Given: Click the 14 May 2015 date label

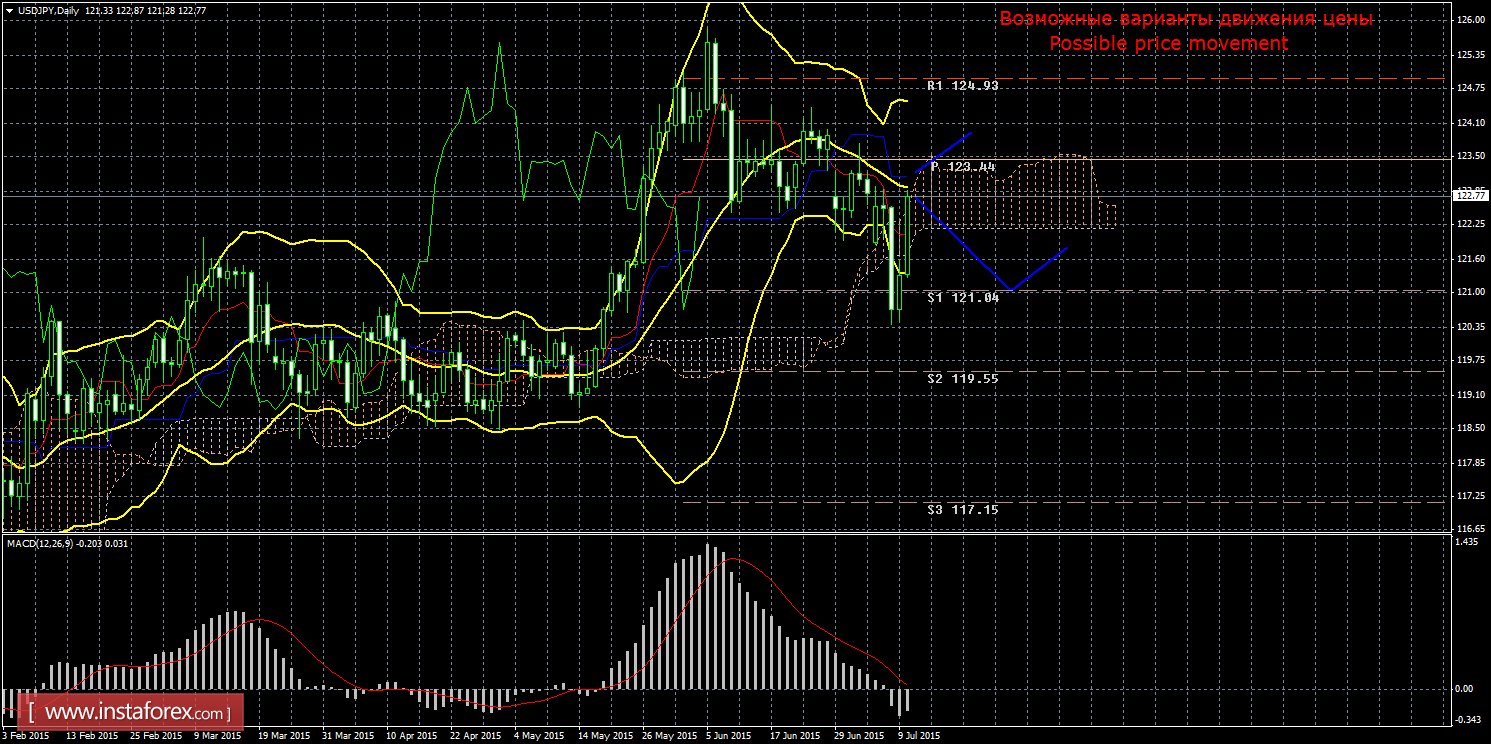Looking at the screenshot, I should click(600, 736).
